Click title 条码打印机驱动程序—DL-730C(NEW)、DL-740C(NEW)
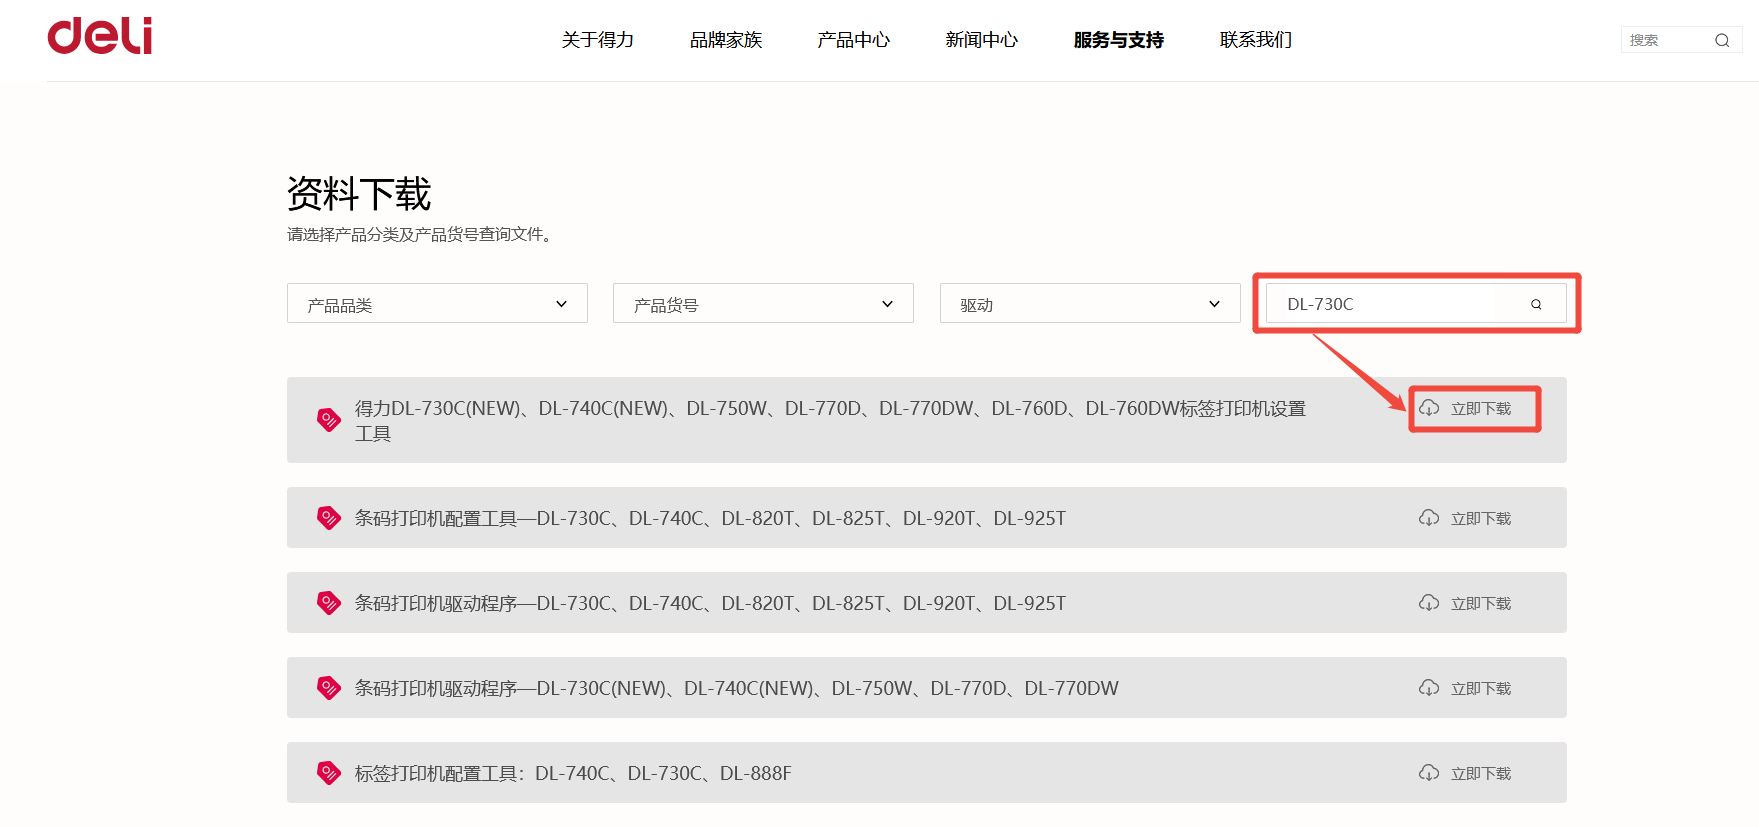Image resolution: width=1759 pixels, height=827 pixels. pyautogui.click(x=737, y=688)
